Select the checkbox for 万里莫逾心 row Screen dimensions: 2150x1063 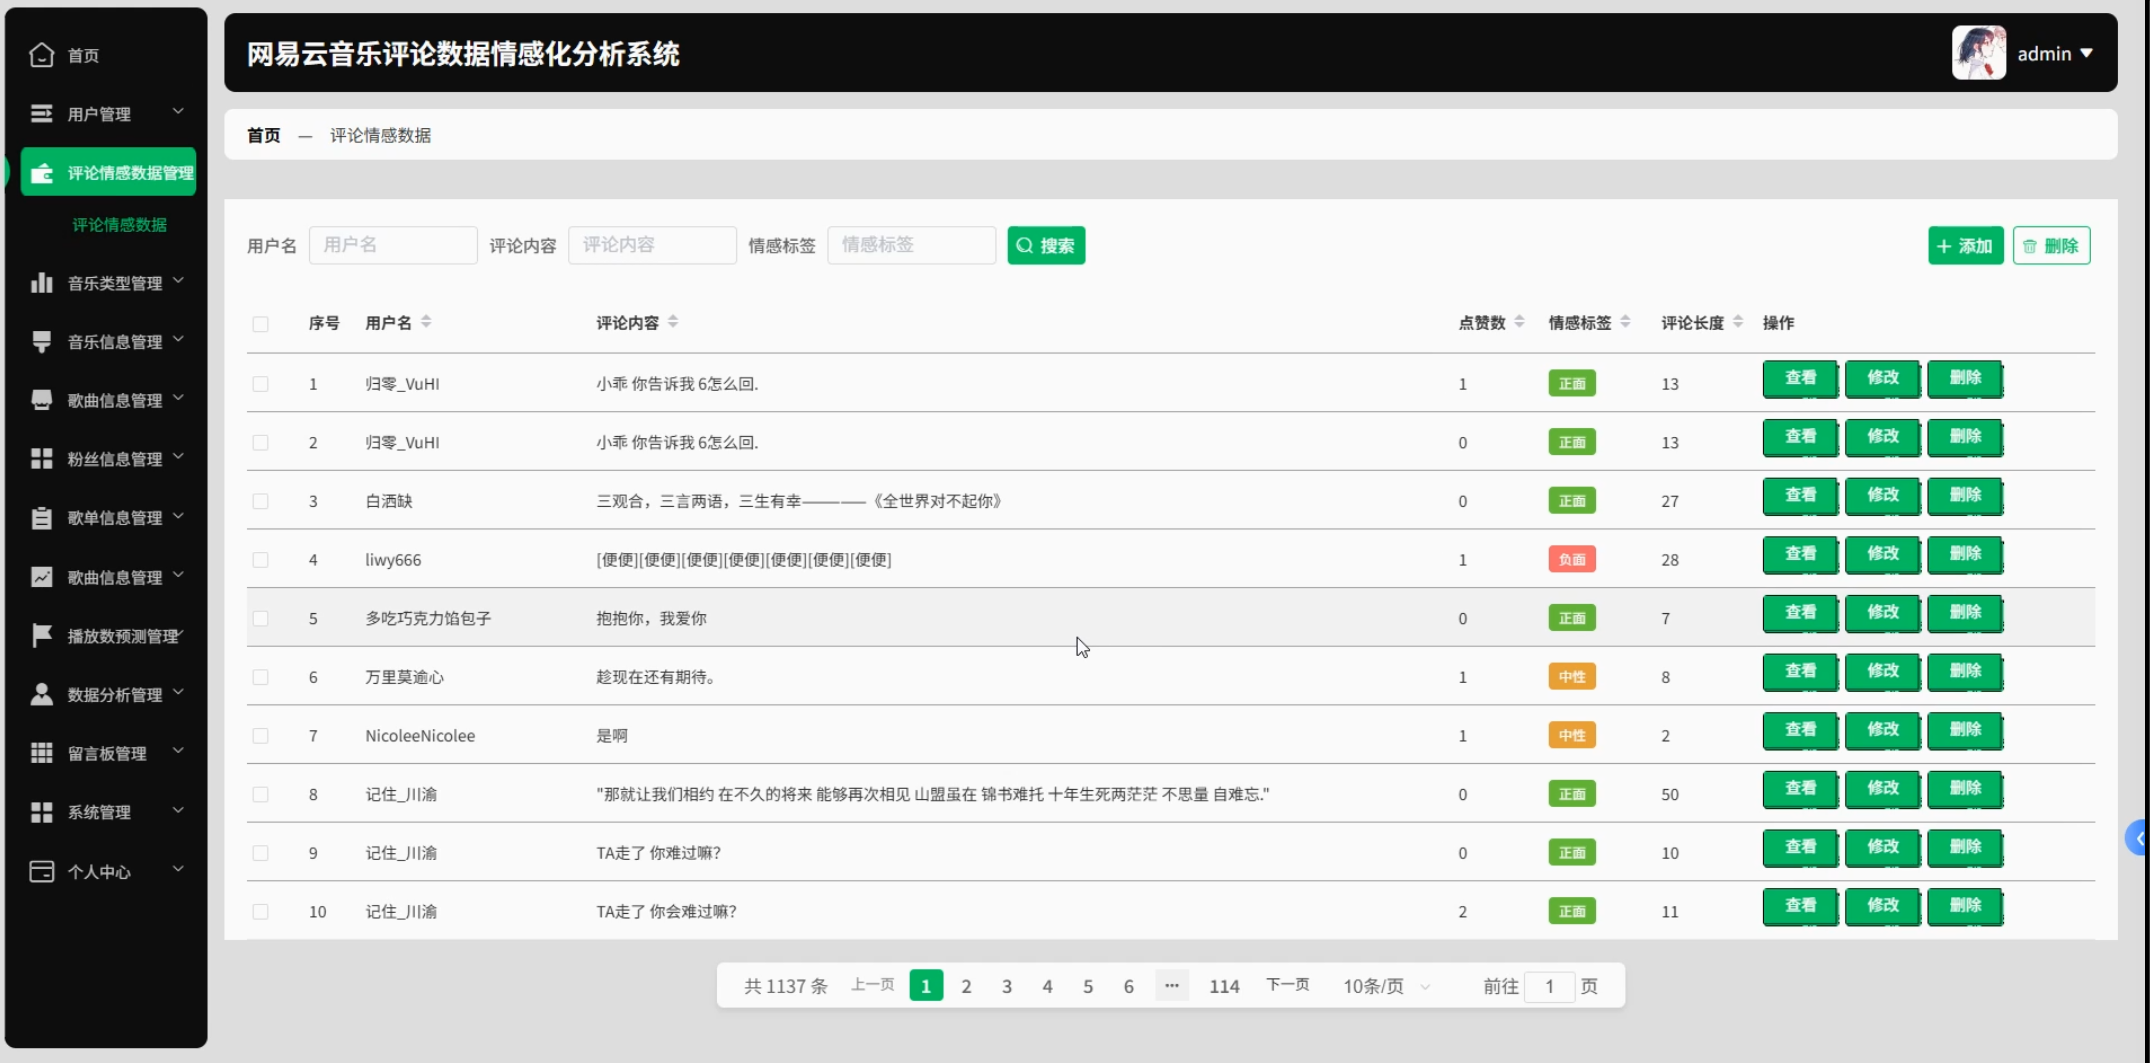pos(260,677)
